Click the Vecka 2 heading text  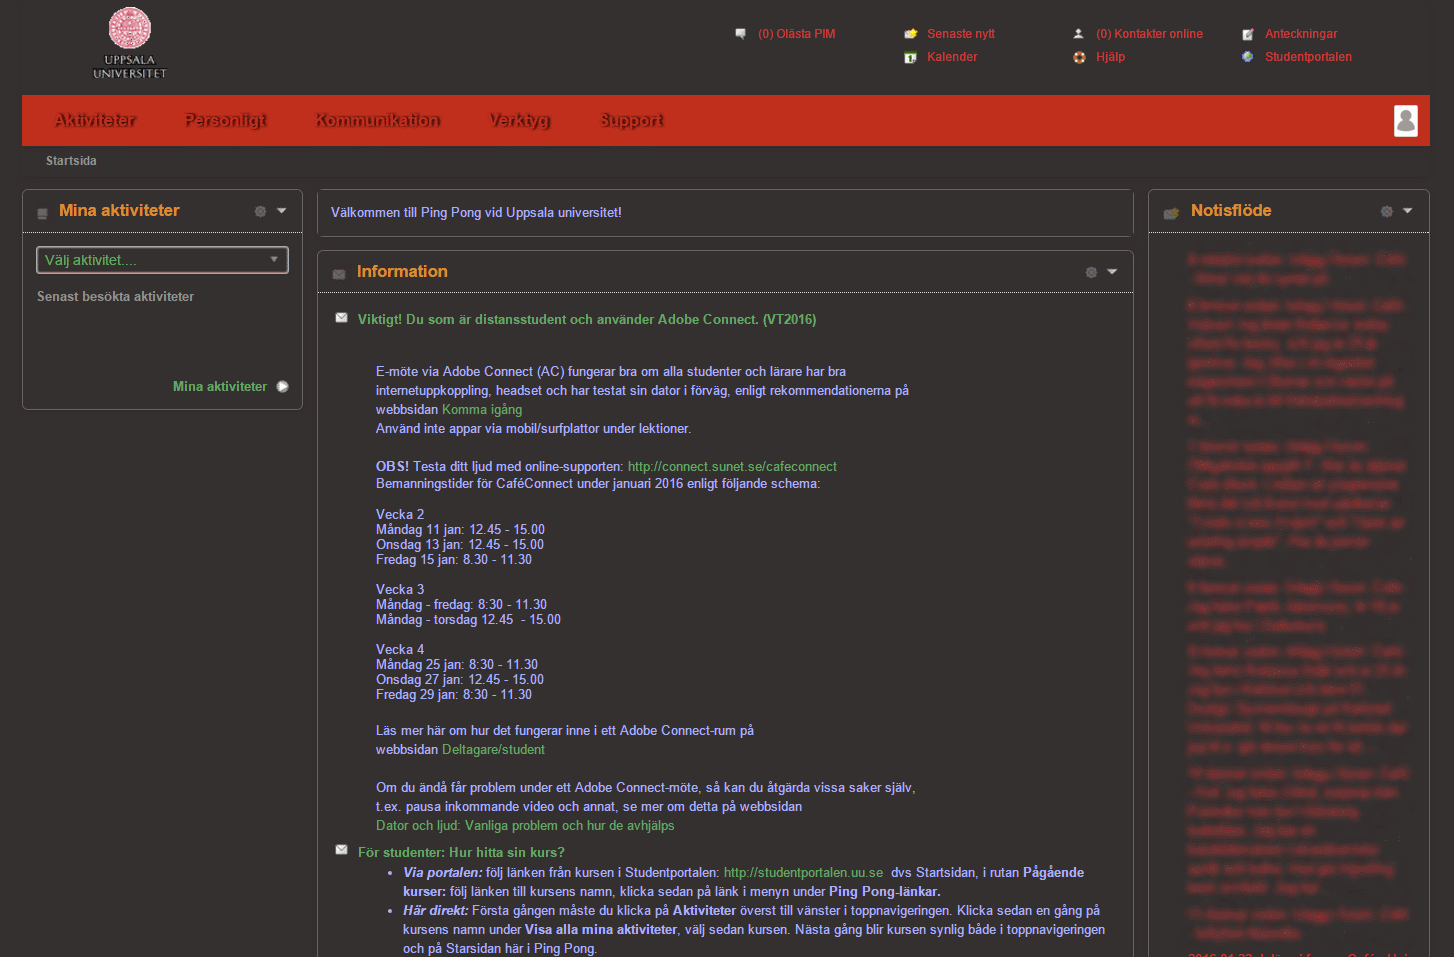click(x=400, y=515)
